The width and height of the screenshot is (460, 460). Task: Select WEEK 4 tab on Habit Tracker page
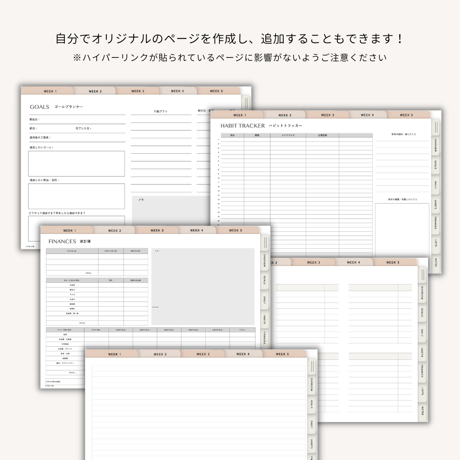pyautogui.click(x=368, y=115)
